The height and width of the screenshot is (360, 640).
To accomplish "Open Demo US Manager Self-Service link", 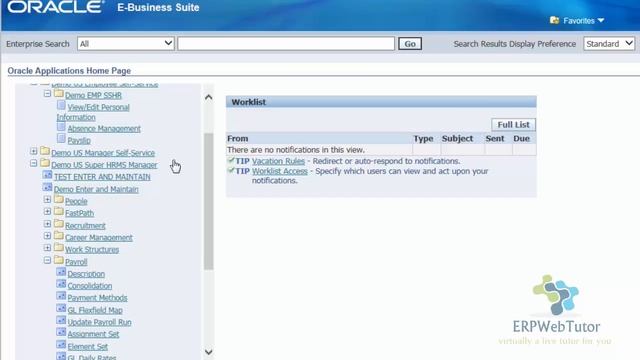I will click(x=103, y=153).
